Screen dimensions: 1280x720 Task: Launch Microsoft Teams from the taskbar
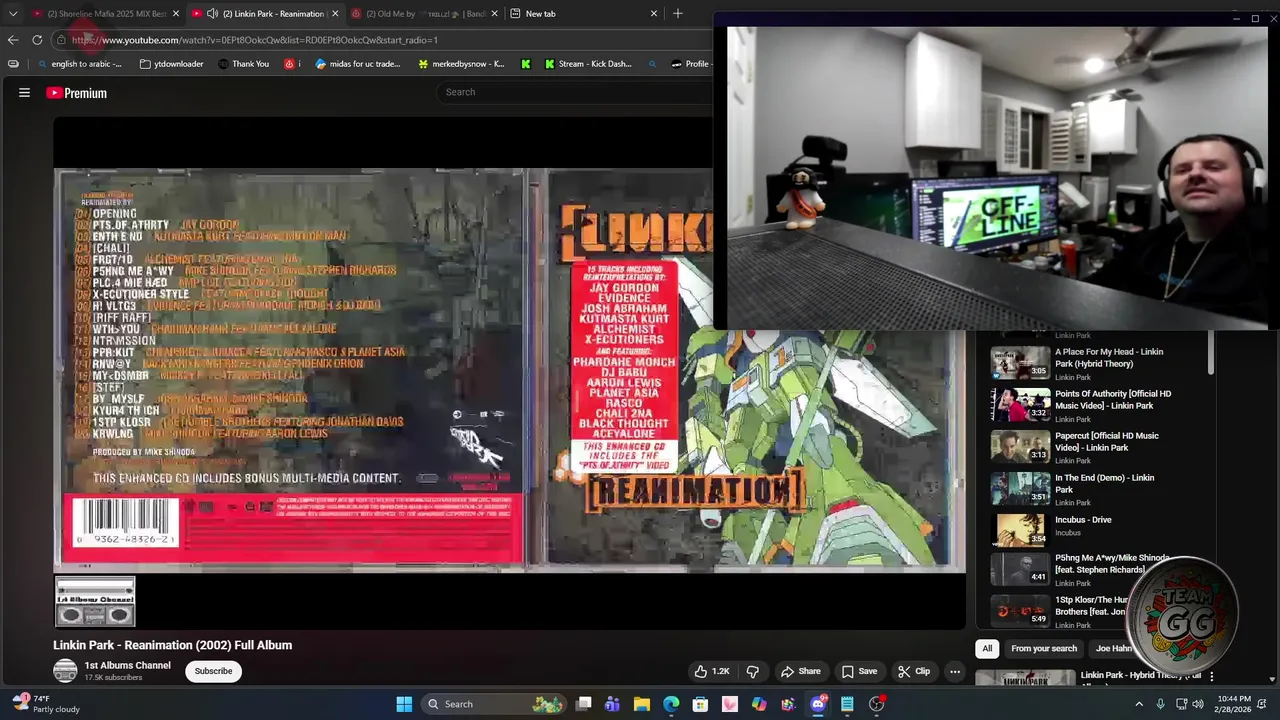point(613,704)
